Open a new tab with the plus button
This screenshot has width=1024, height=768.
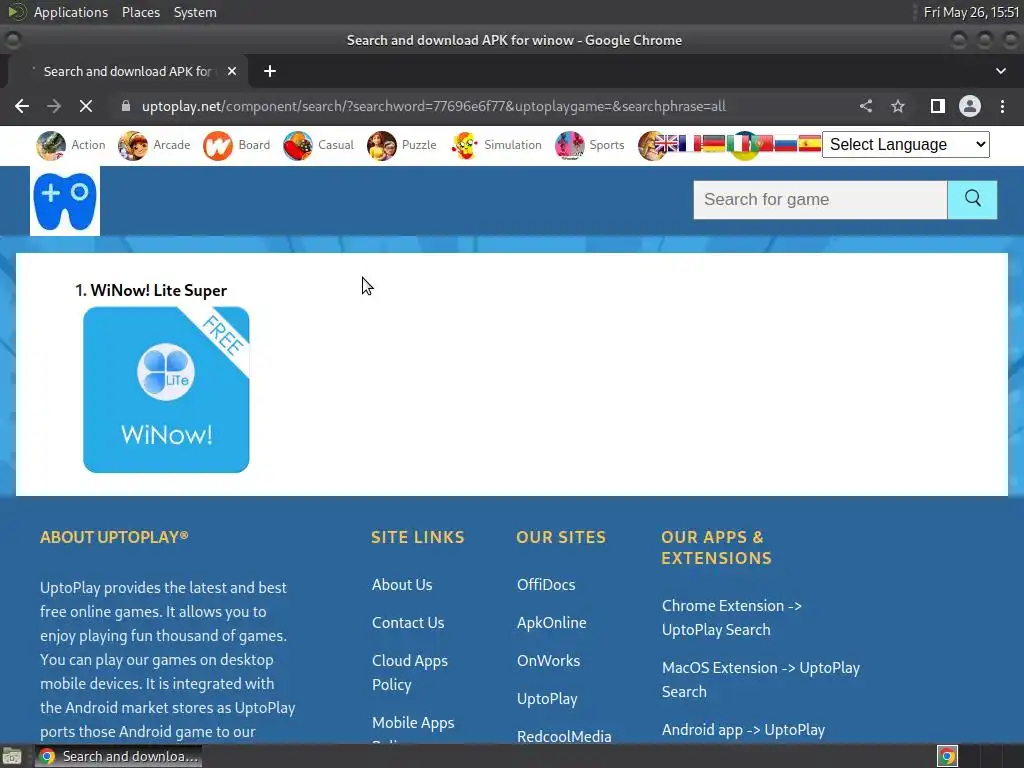[x=270, y=71]
